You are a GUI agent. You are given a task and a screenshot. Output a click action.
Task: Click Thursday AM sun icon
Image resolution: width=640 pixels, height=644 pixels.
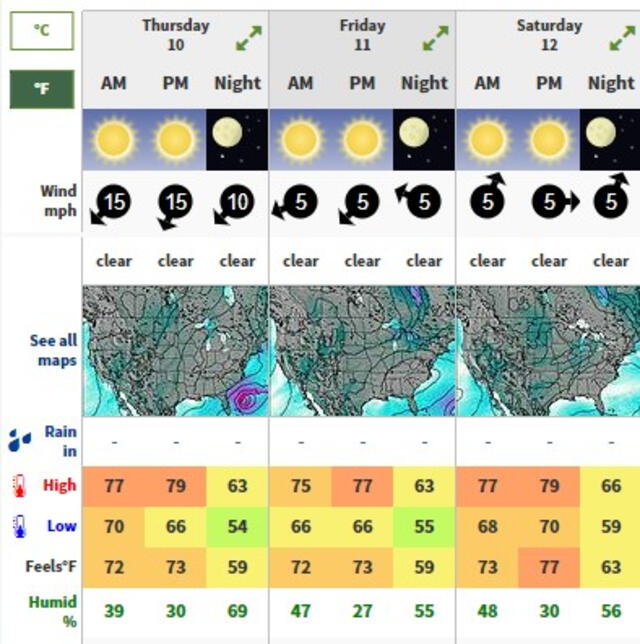coord(114,140)
